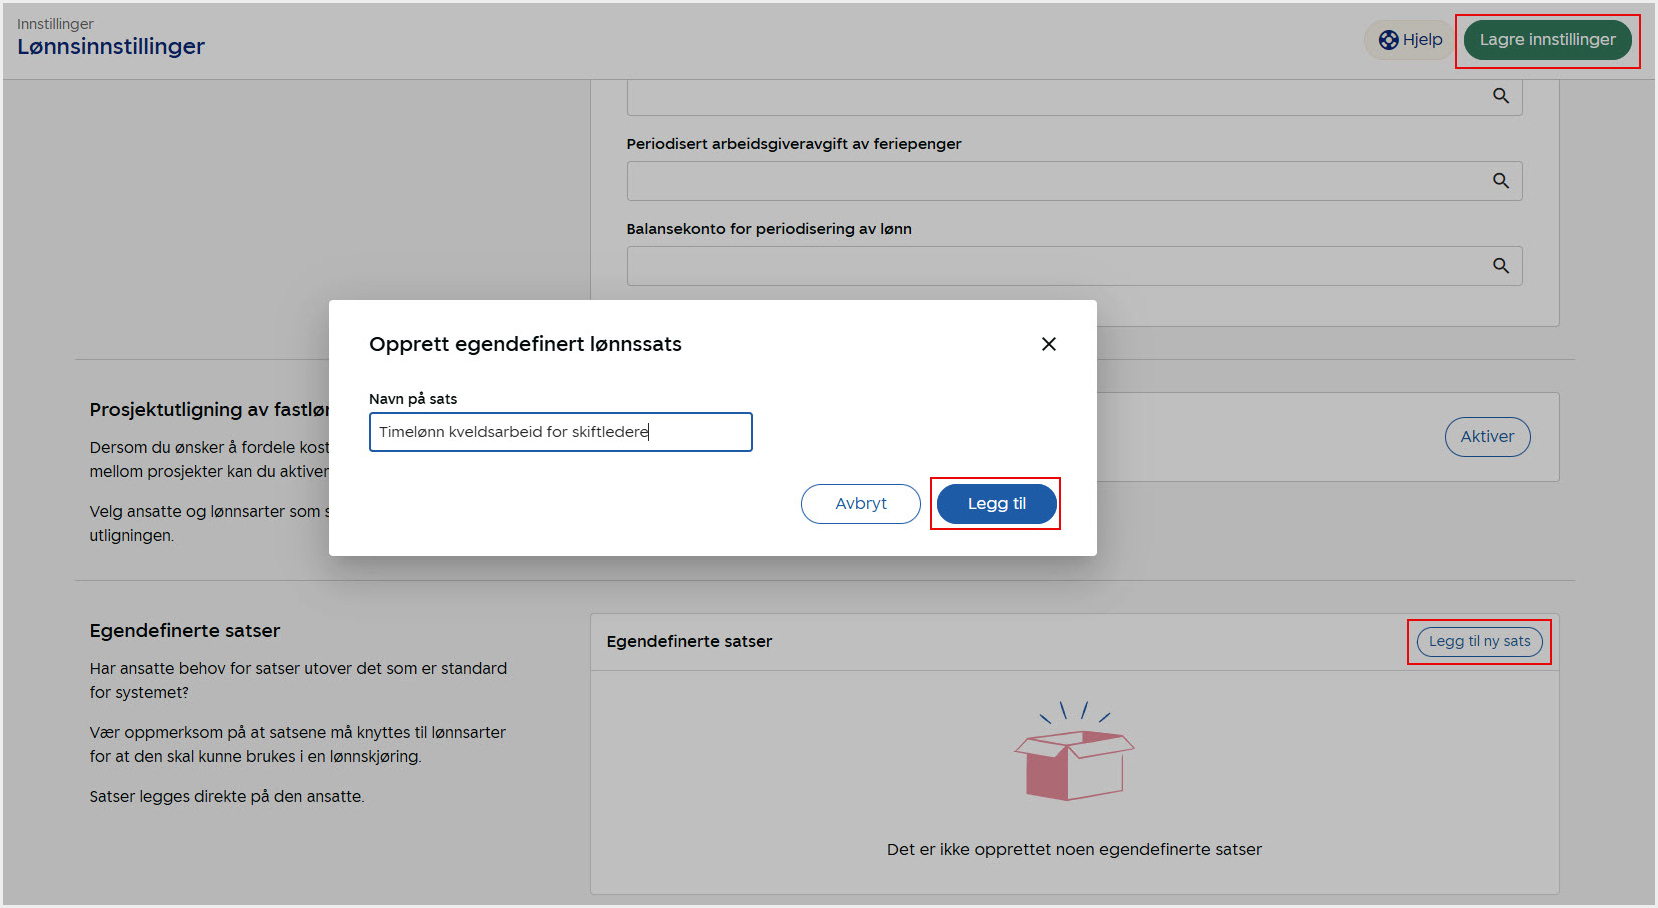Click the Egendefinerte satser panel header
This screenshot has height=908, width=1658.
[x=689, y=642]
